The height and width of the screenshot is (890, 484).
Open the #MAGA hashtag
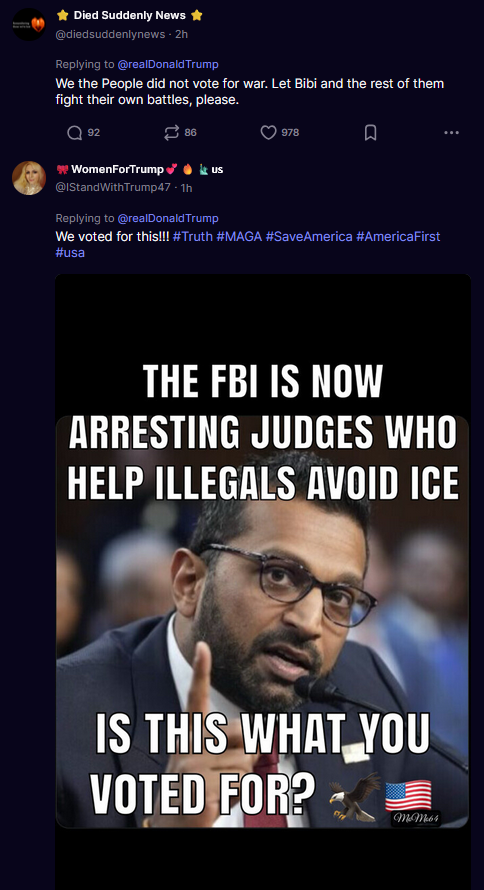click(x=239, y=236)
